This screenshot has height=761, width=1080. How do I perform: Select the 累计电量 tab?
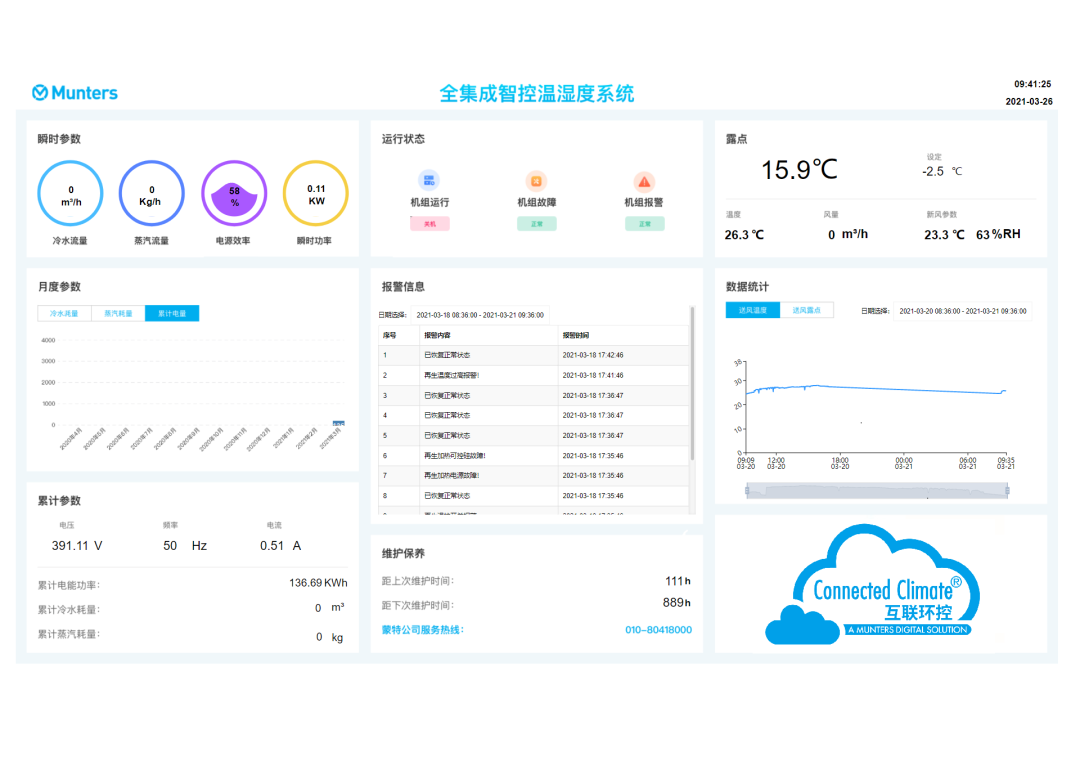click(172, 313)
